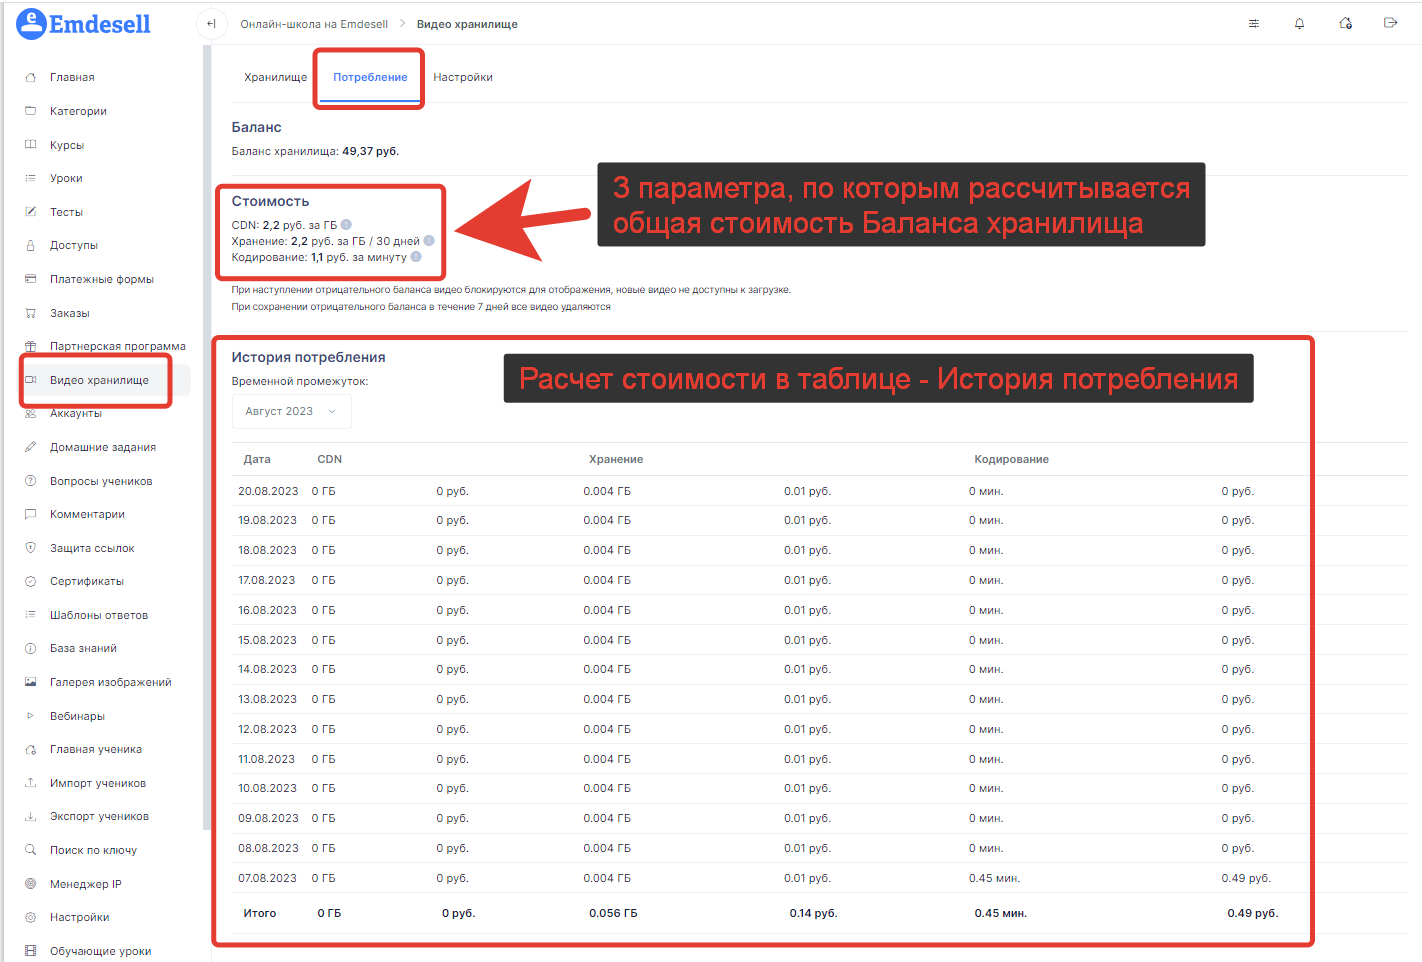Click the CDN column header
This screenshot has width=1422, height=962.
pos(330,459)
